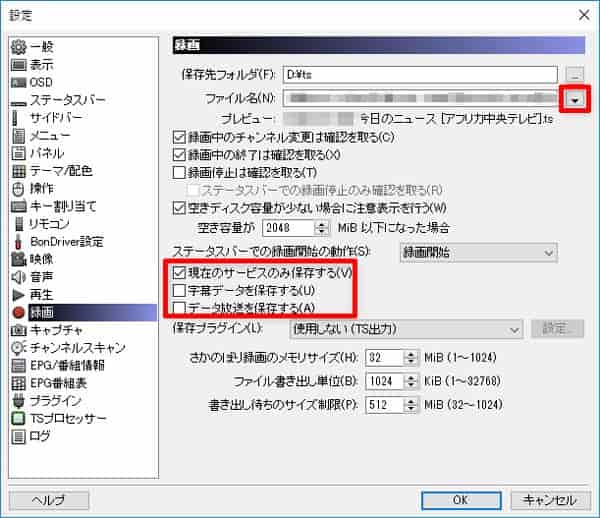Open the 一般 settings gear icon
The width and height of the screenshot is (600, 518).
pos(18,47)
